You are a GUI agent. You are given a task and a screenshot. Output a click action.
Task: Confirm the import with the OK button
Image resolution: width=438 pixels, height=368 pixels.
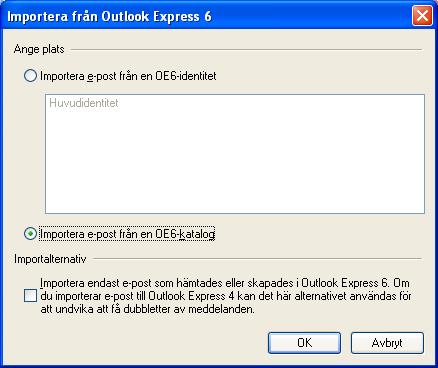(x=304, y=343)
